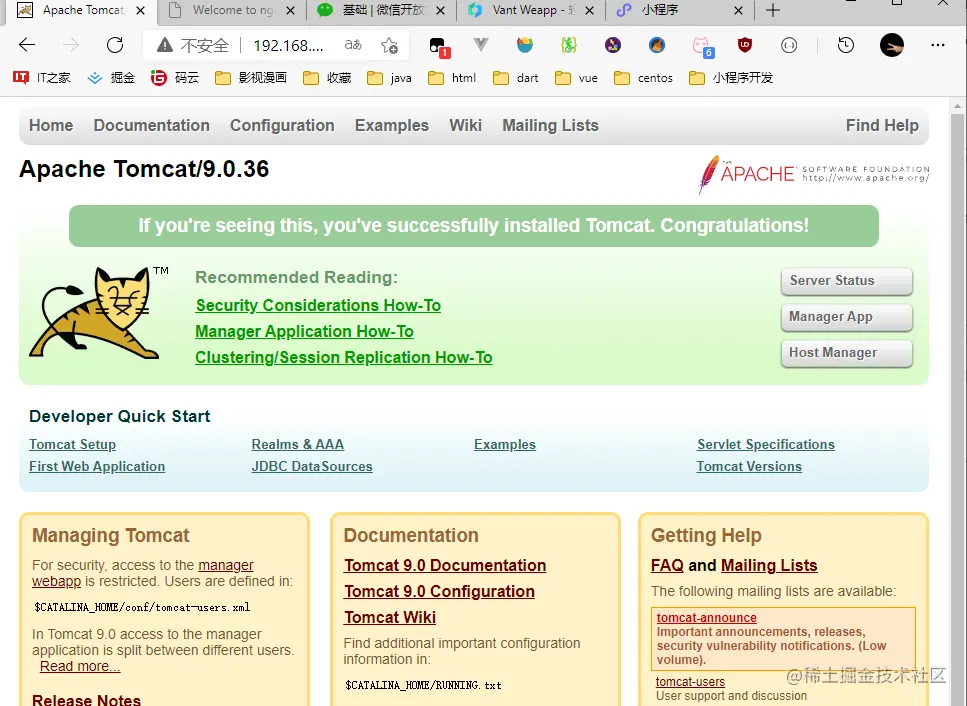Open Documentation in Tomcat navigation
The width and height of the screenshot is (967, 706).
click(152, 125)
